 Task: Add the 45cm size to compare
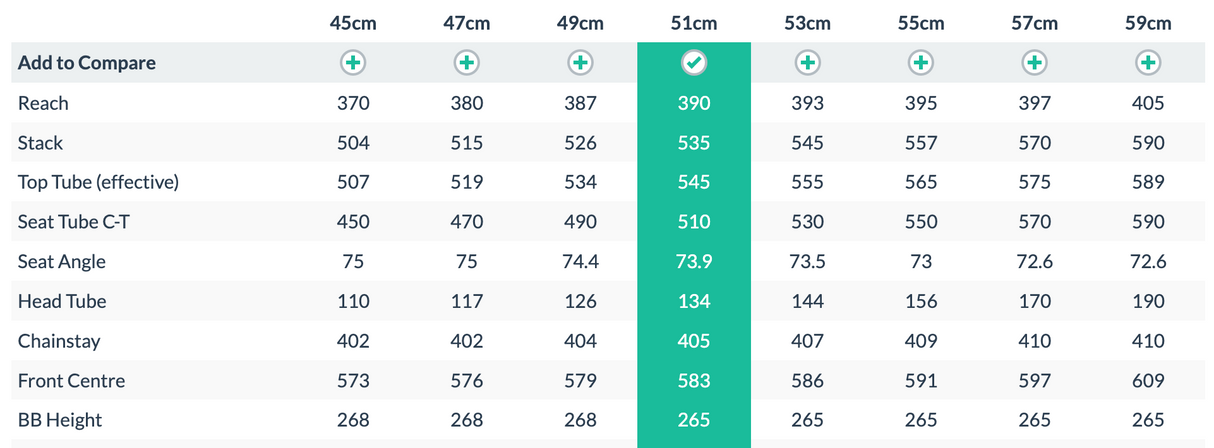[x=353, y=63]
